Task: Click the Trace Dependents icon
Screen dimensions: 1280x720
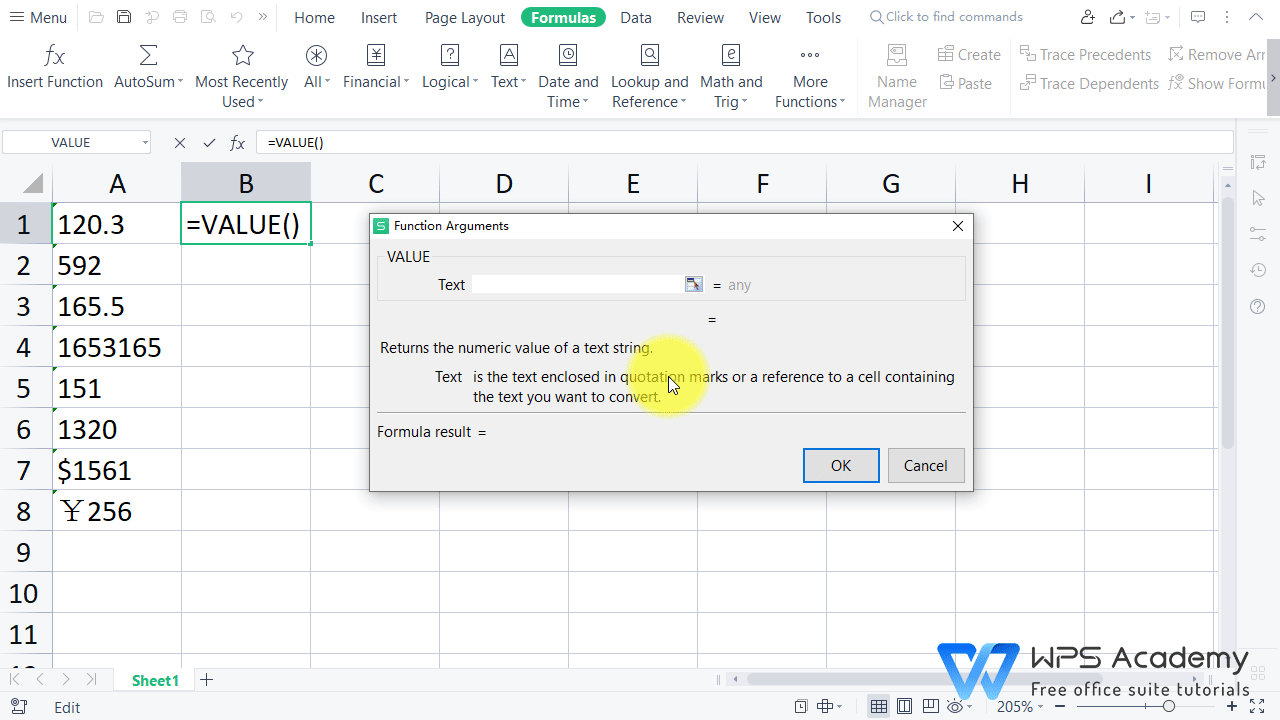Action: [x=1029, y=83]
